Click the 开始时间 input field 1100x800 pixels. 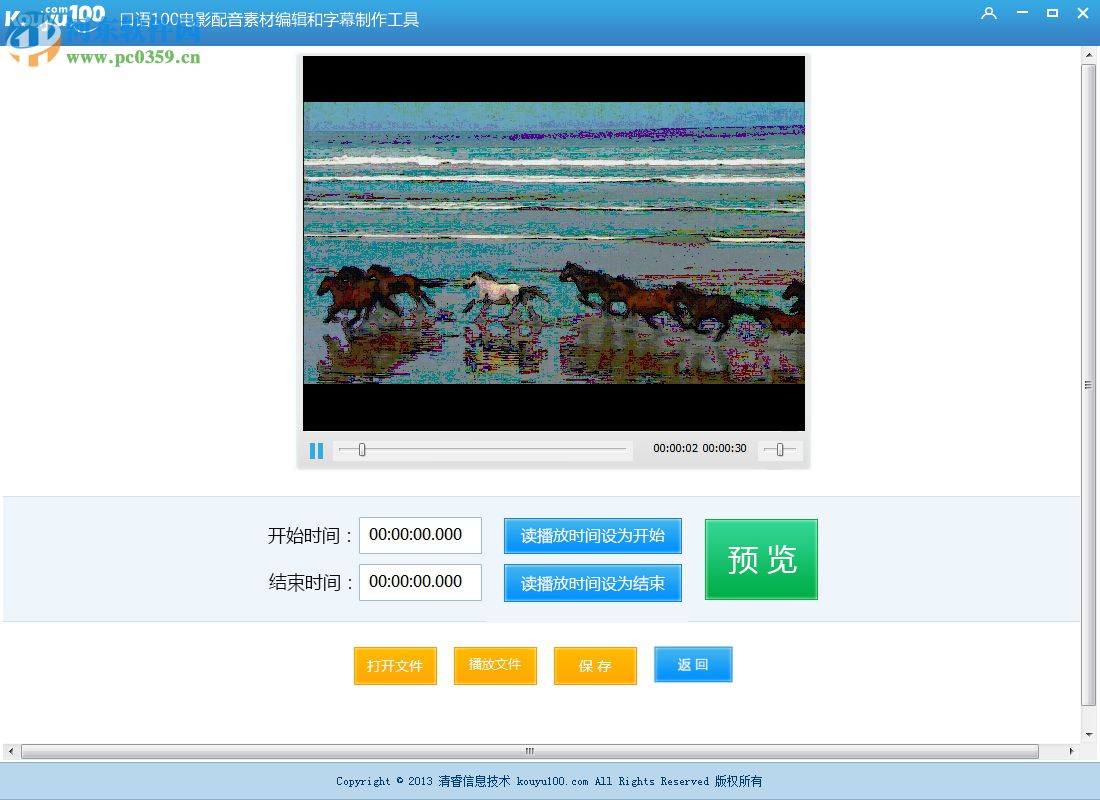tap(420, 535)
